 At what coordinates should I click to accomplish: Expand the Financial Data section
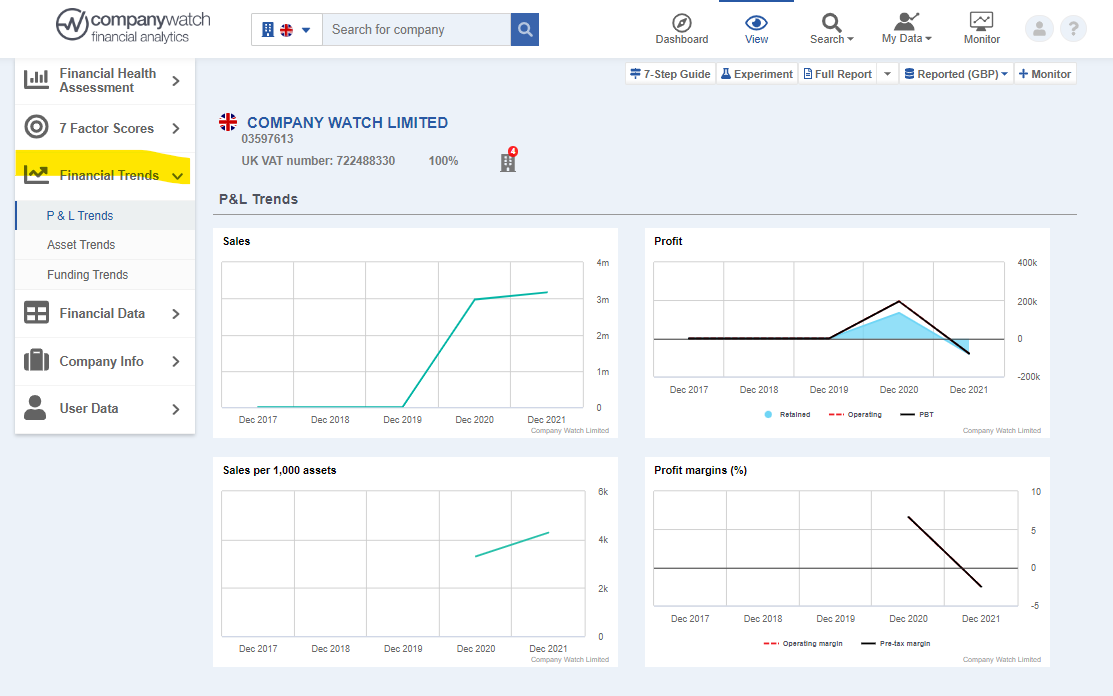point(105,314)
